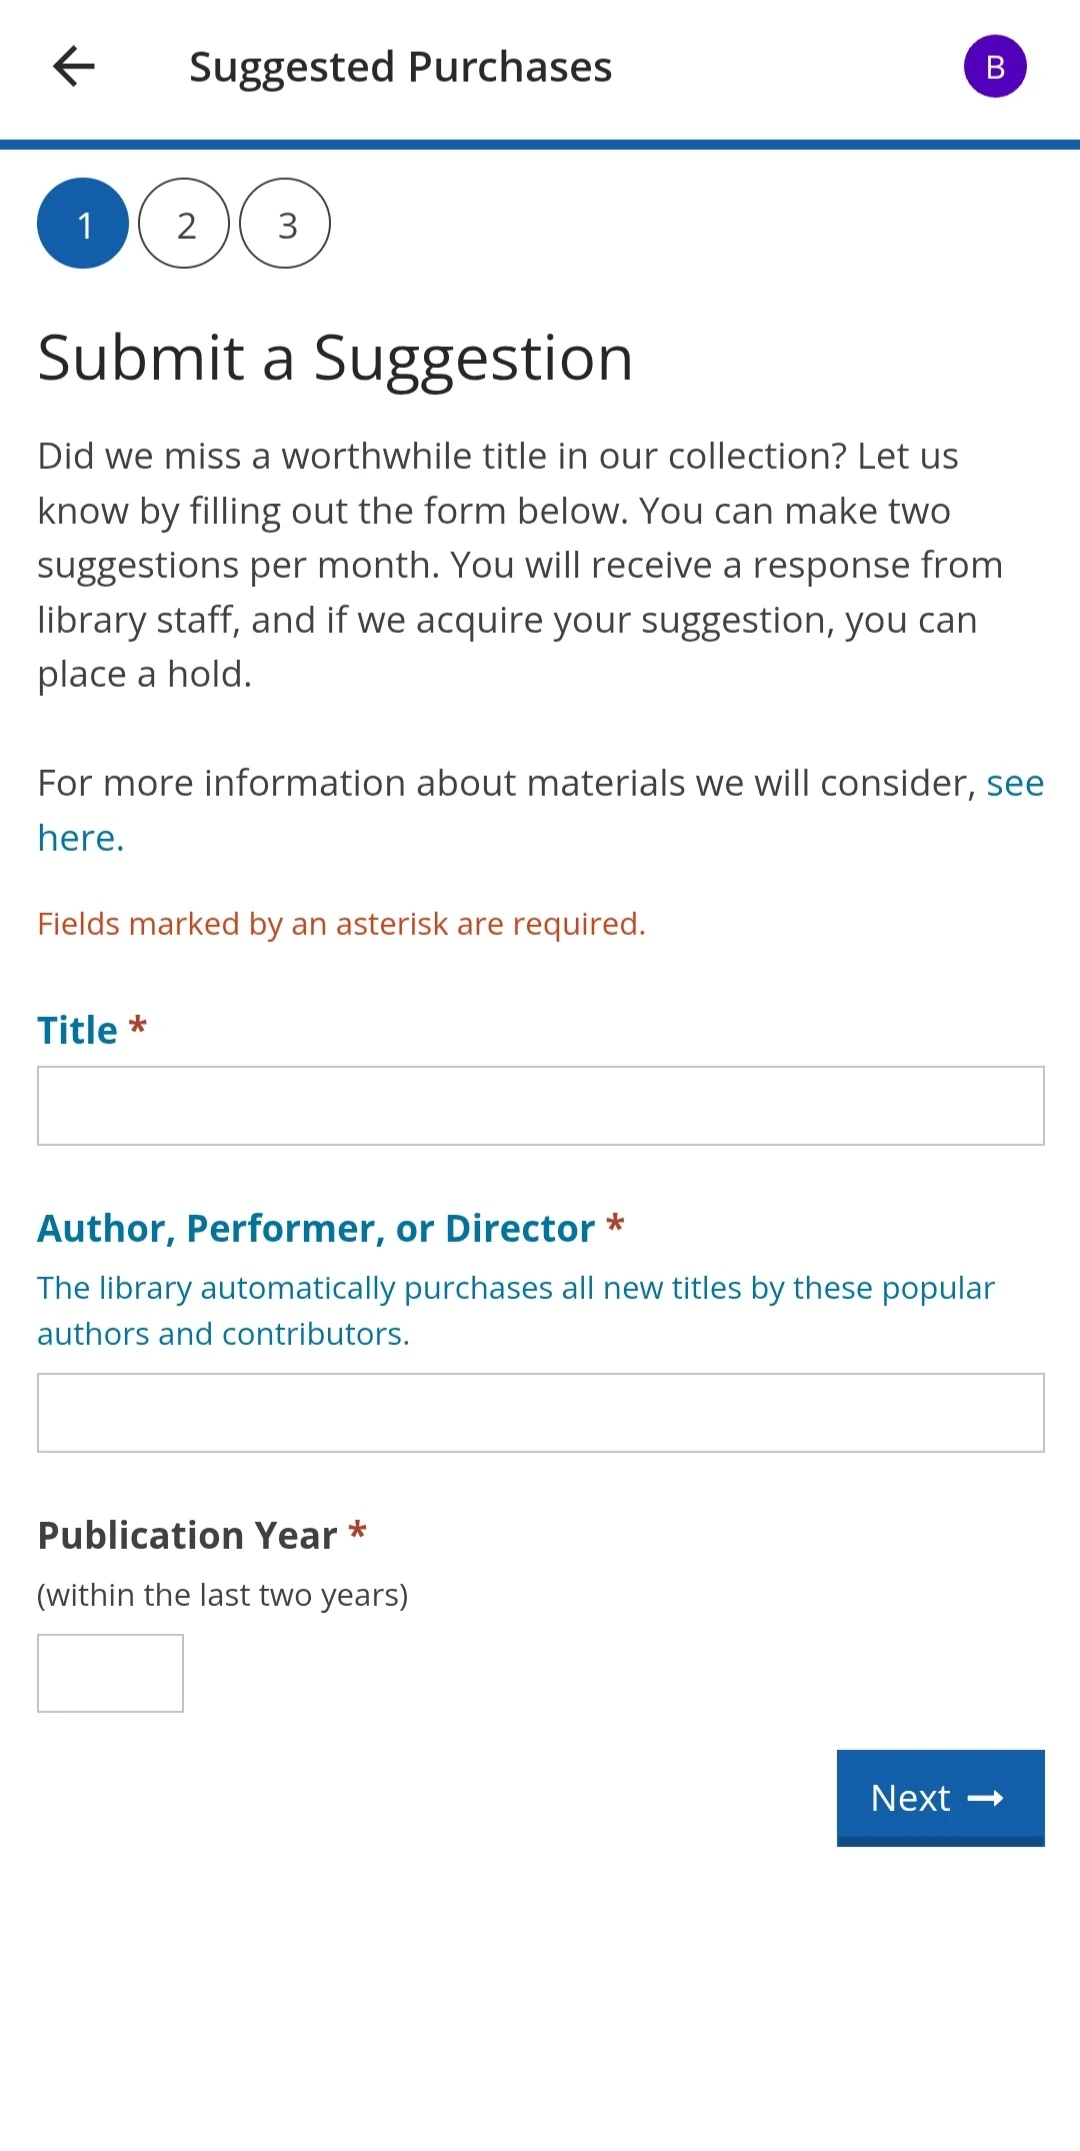Click the Publication Year label
The height and width of the screenshot is (2151, 1080).
[187, 1535]
